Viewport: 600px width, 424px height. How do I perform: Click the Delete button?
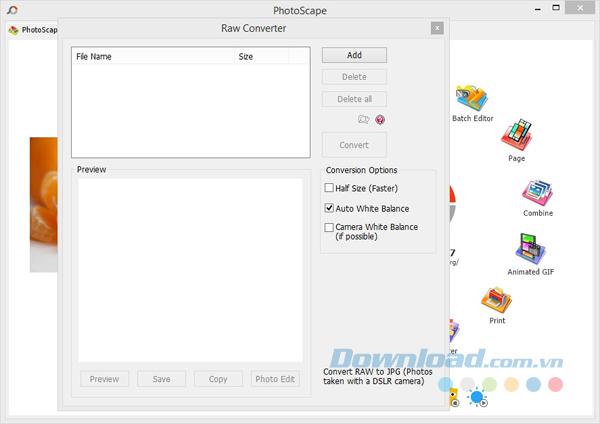(354, 77)
